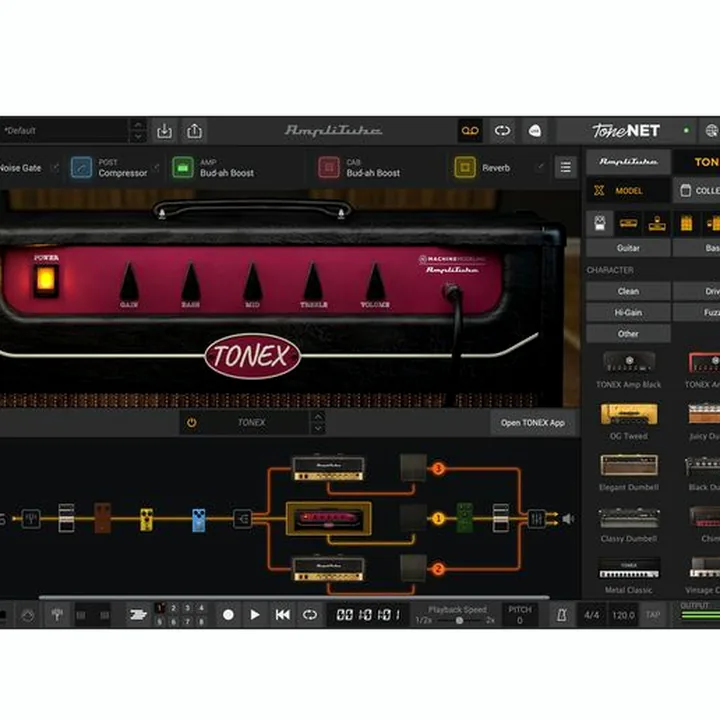
Task: Select the output mixer block in chain
Action: click(536, 519)
